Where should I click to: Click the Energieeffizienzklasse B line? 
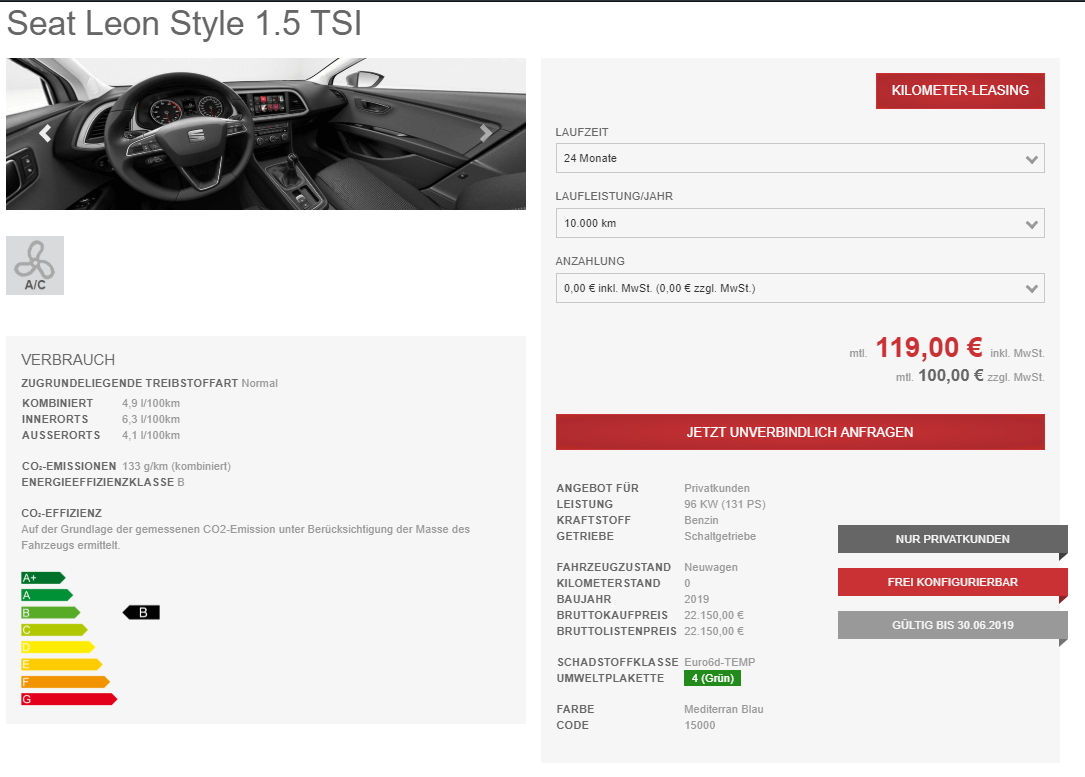(103, 482)
